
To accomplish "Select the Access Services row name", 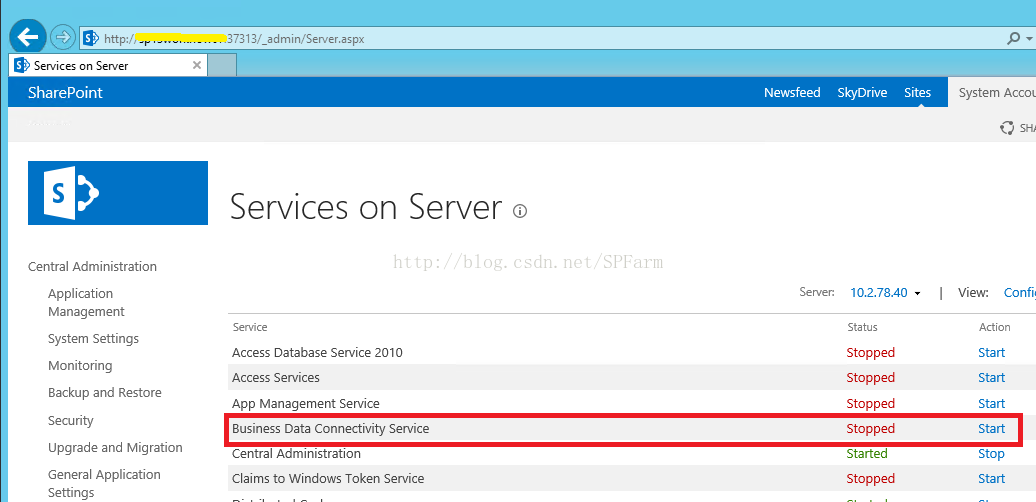I will (276, 378).
